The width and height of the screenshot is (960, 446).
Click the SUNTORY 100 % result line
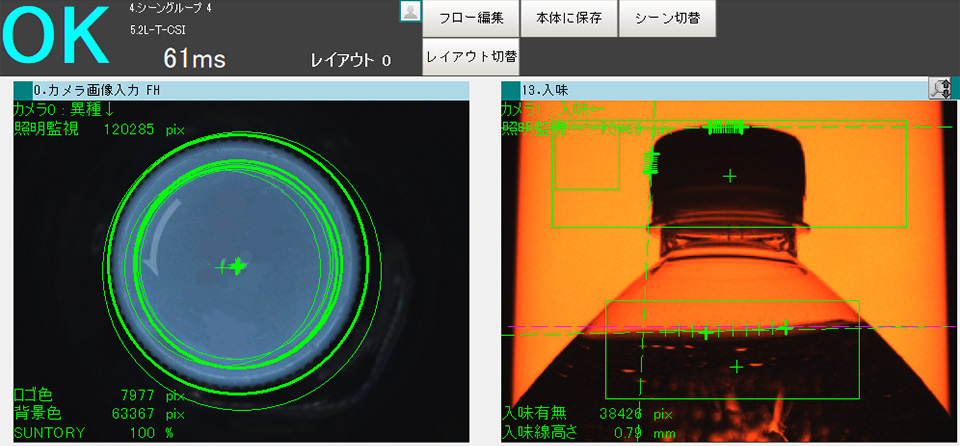[x=93, y=432]
